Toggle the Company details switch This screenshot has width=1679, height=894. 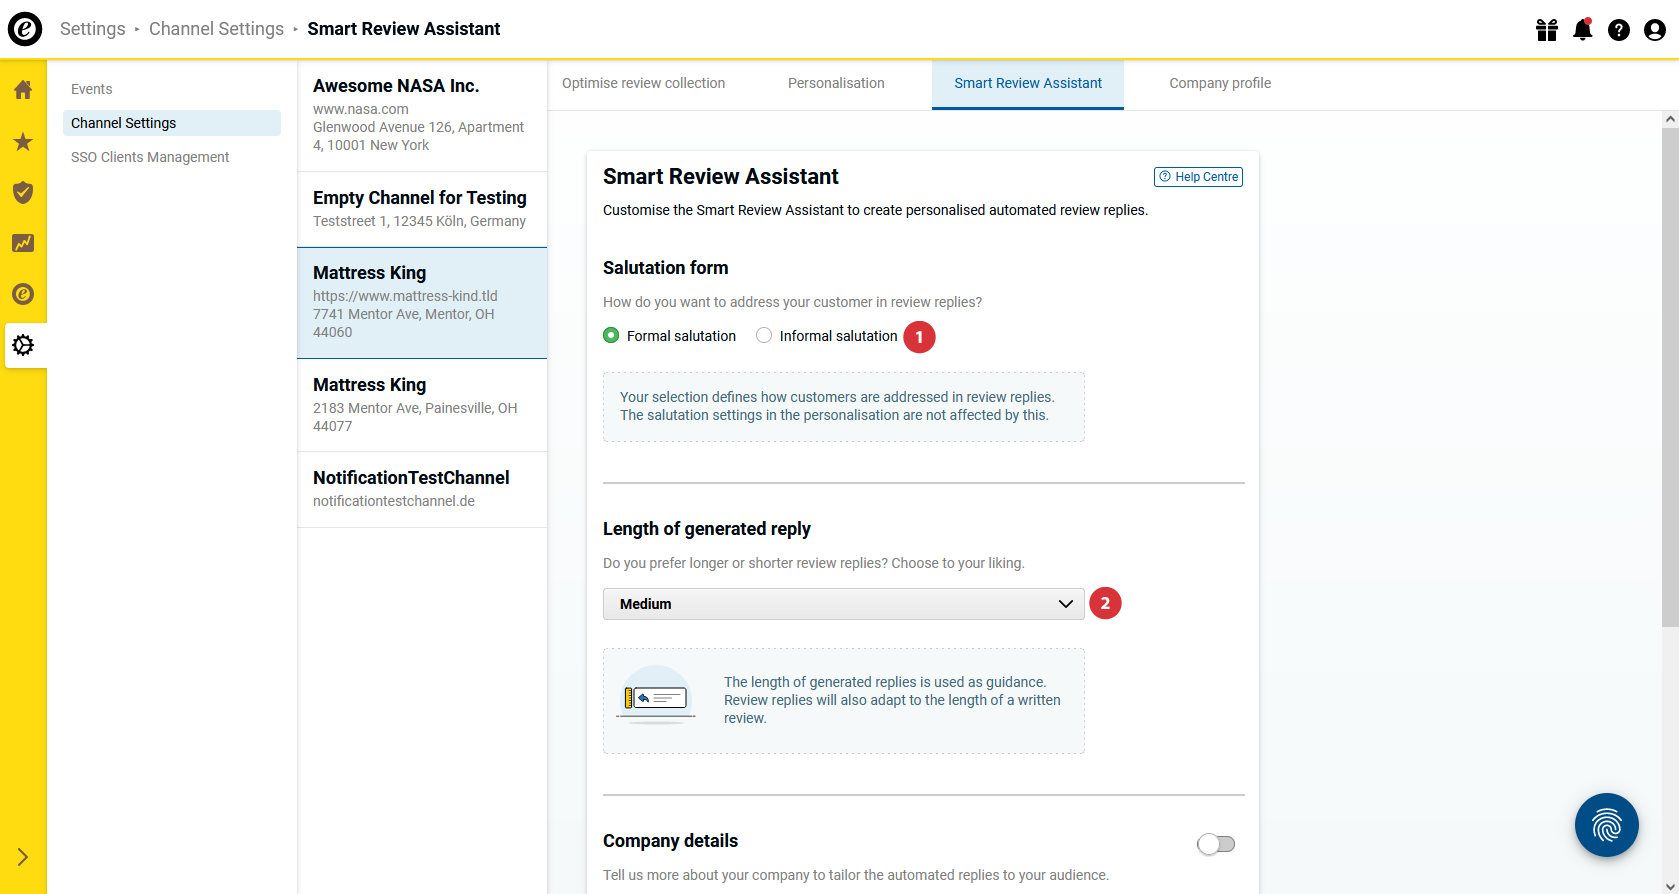pos(1216,844)
